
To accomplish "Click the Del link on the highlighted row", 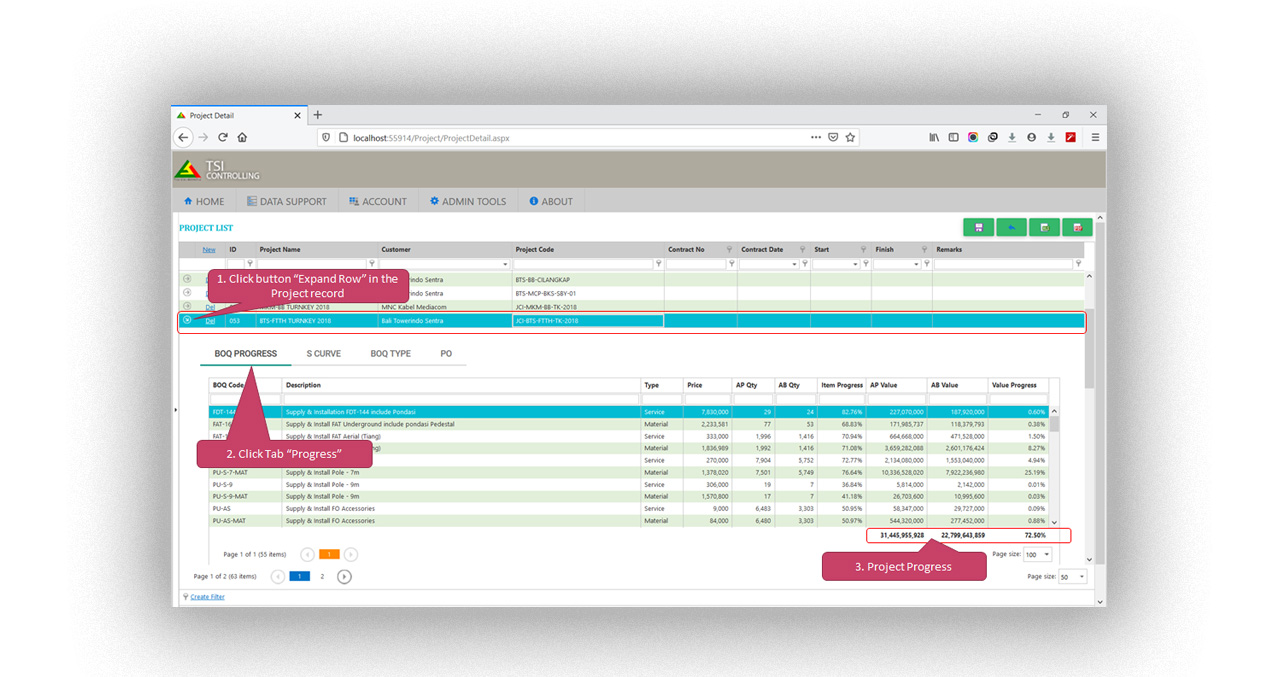I will [x=210, y=320].
